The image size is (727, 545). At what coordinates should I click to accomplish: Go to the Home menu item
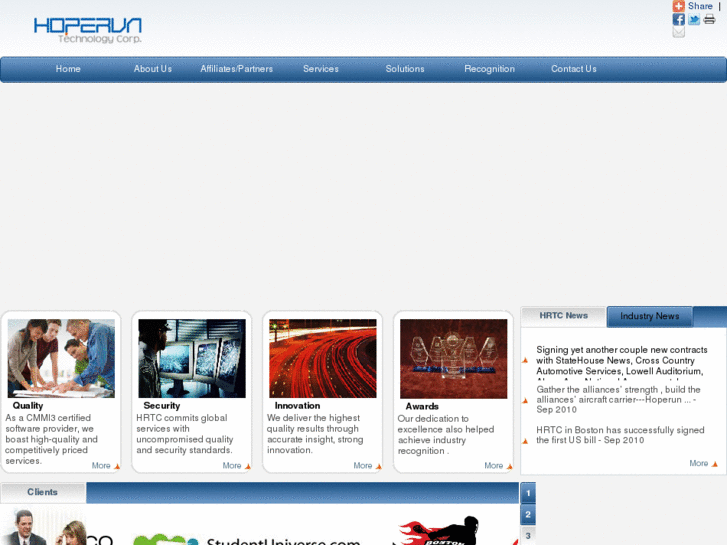point(68,69)
